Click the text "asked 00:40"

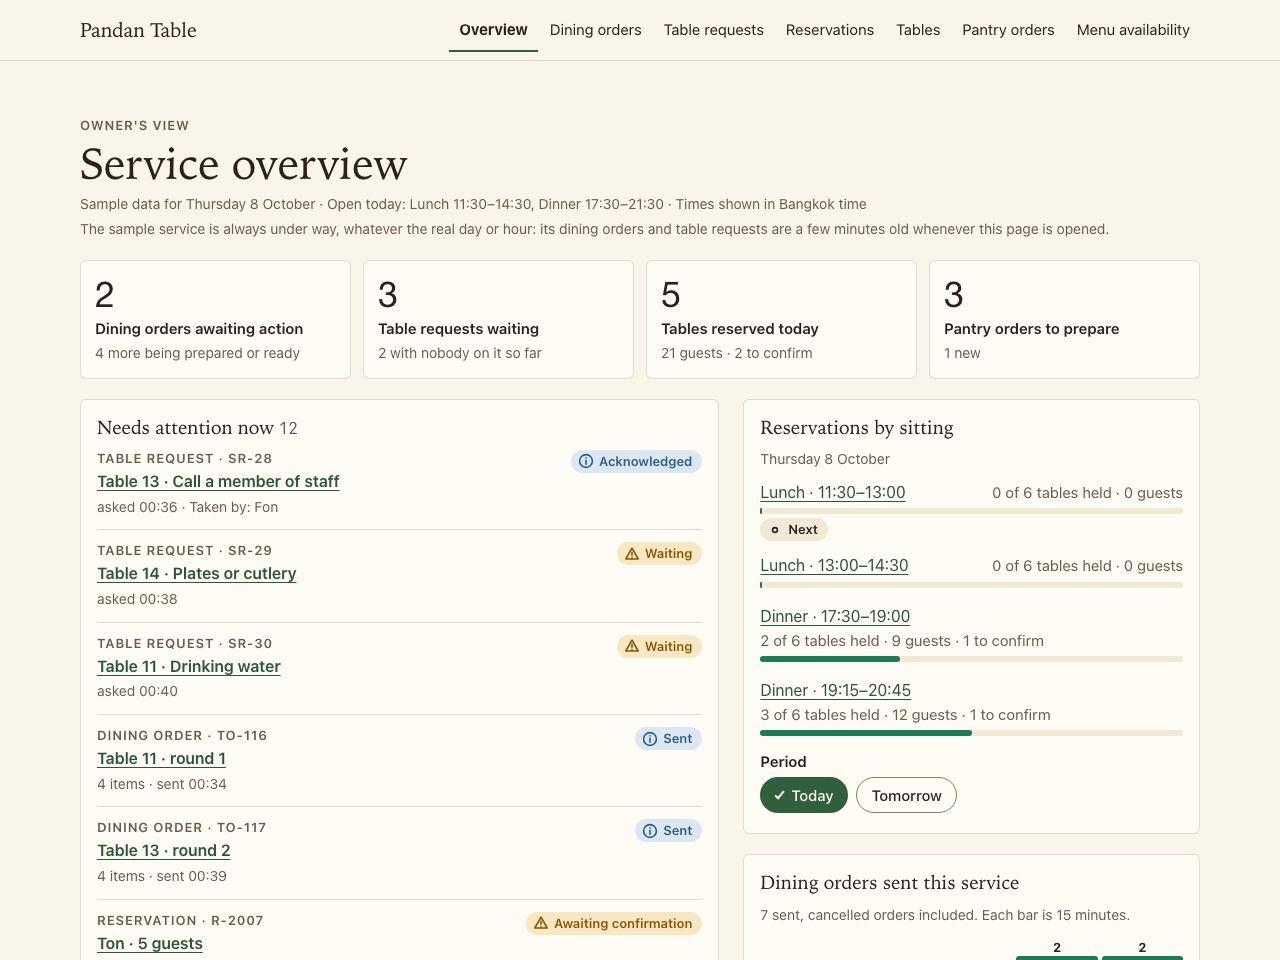[x=137, y=692]
